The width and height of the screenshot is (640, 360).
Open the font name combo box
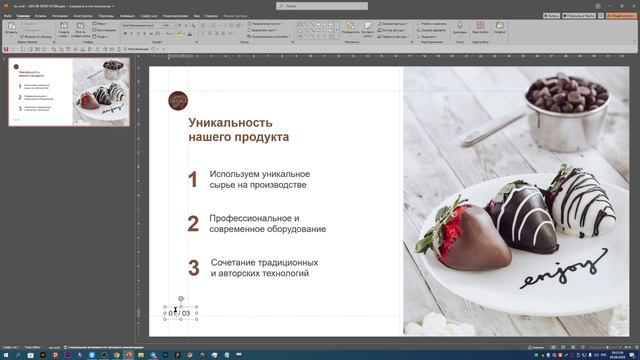[143, 25]
